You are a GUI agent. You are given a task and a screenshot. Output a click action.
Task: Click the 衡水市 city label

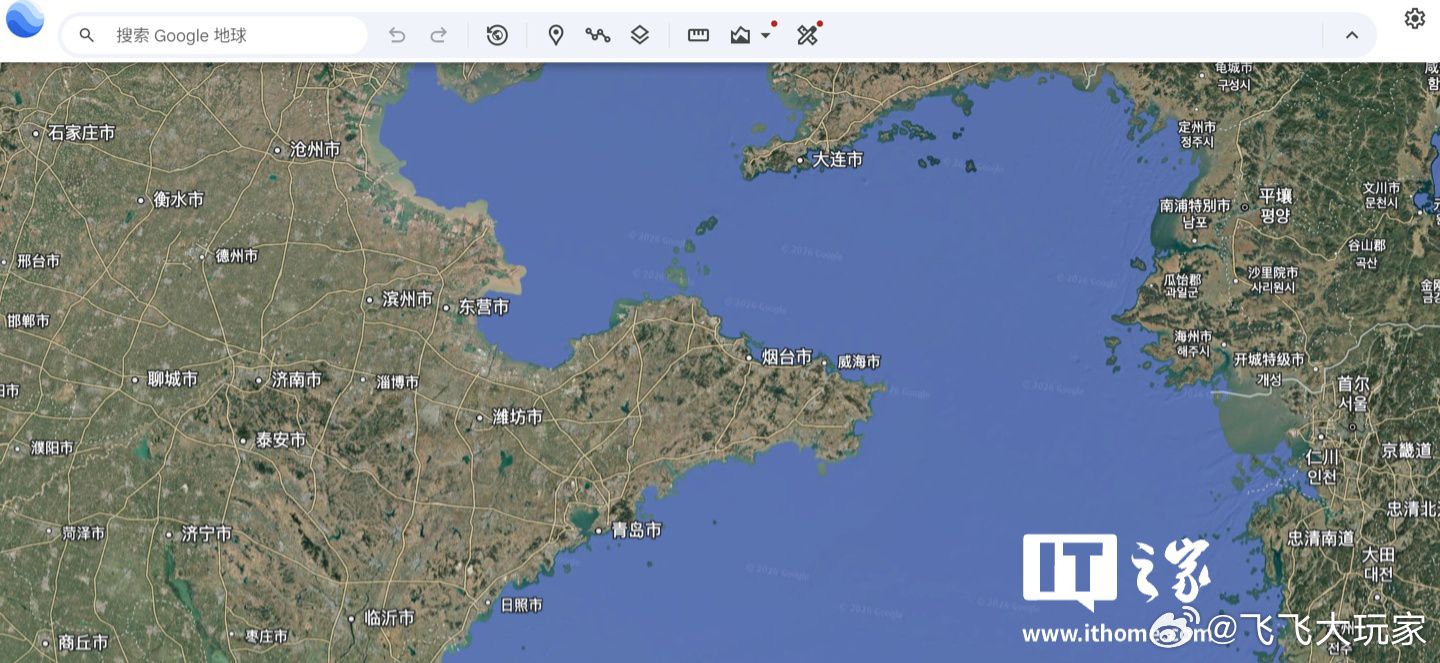click(178, 200)
